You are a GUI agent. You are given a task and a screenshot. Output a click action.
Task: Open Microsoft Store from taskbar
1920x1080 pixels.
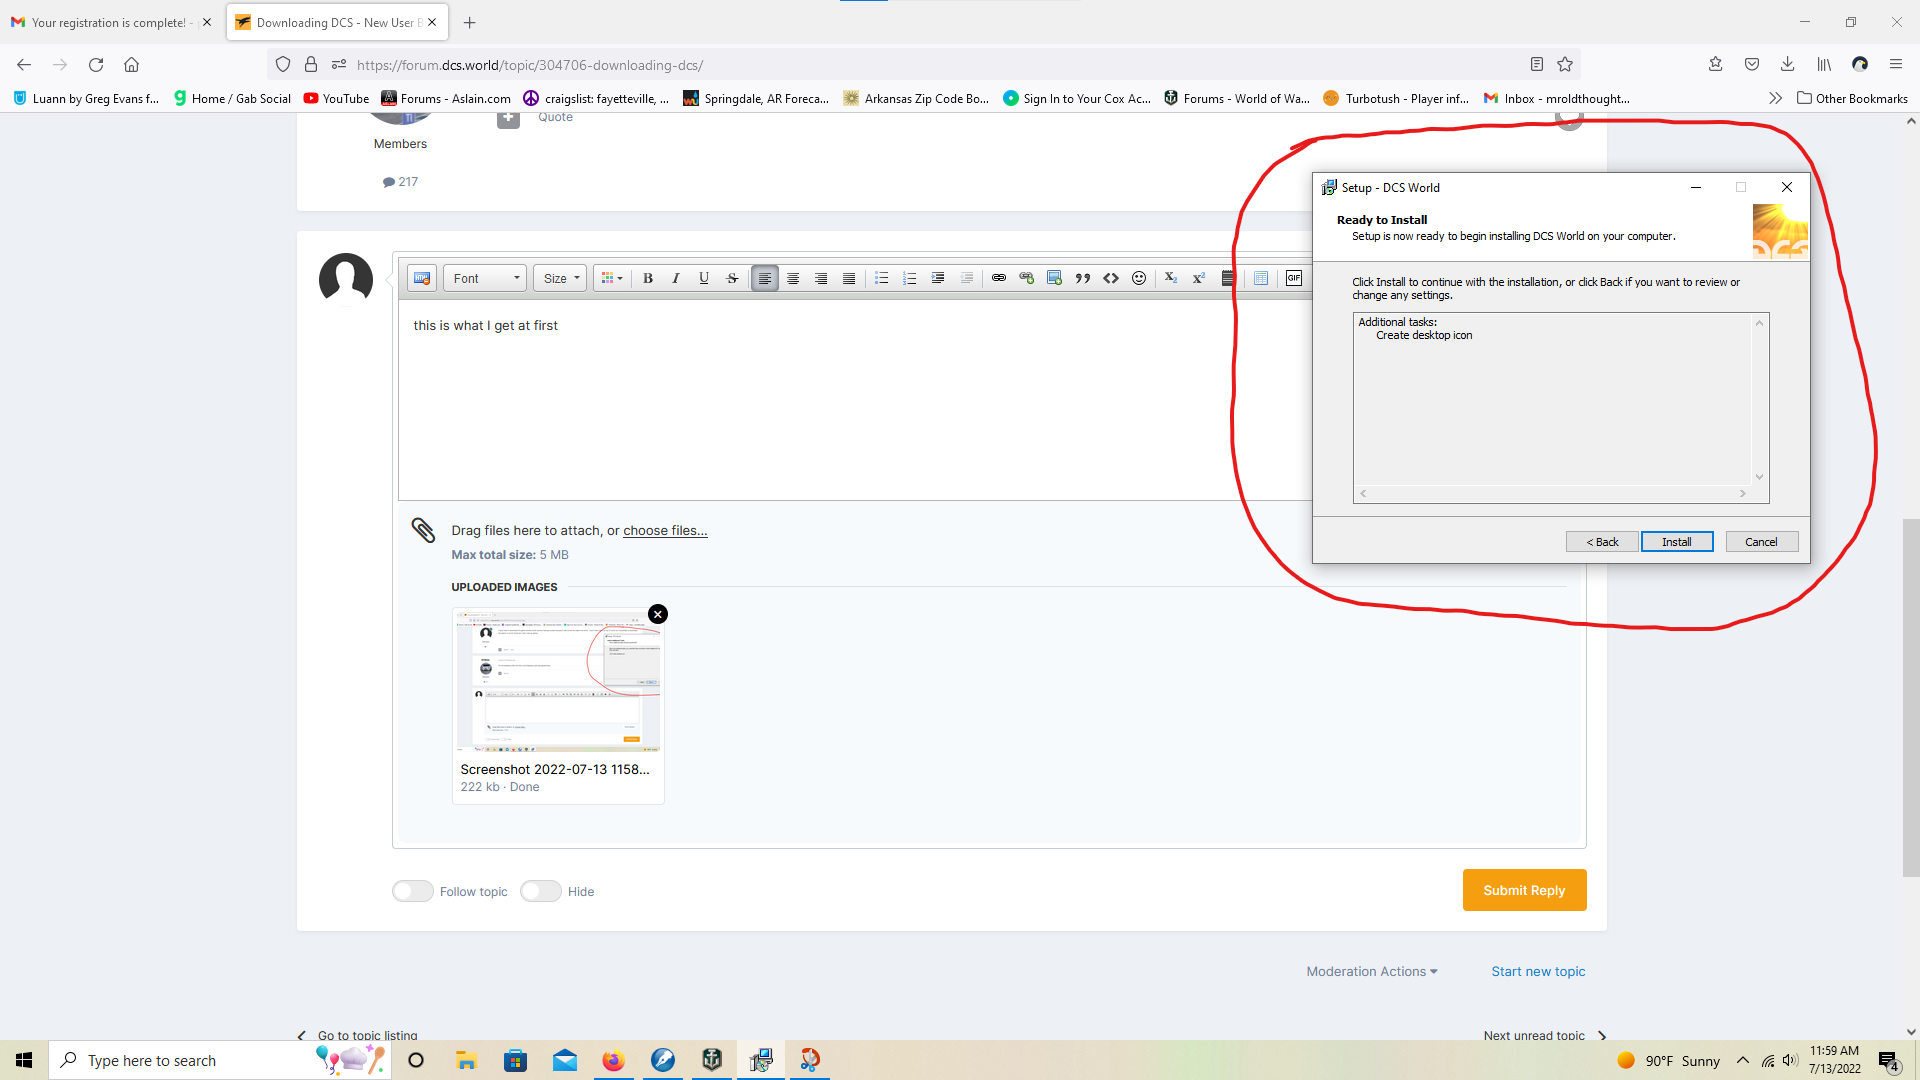pyautogui.click(x=515, y=1060)
